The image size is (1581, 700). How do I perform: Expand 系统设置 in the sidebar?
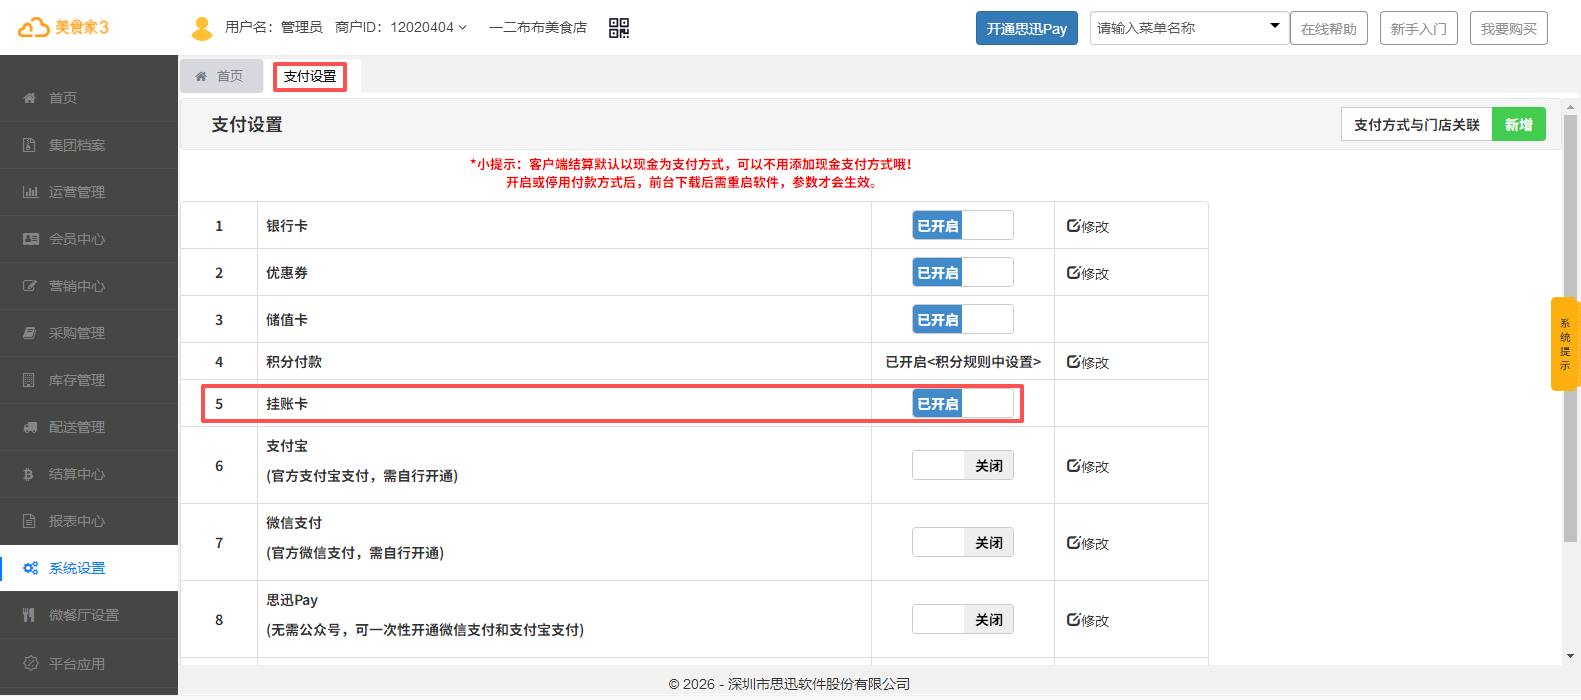(x=77, y=568)
